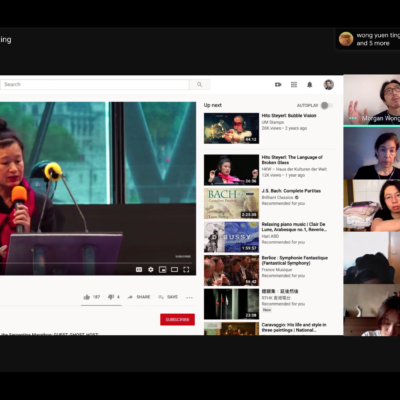Click into the YouTube Search field
400x400 pixels.
coord(95,85)
